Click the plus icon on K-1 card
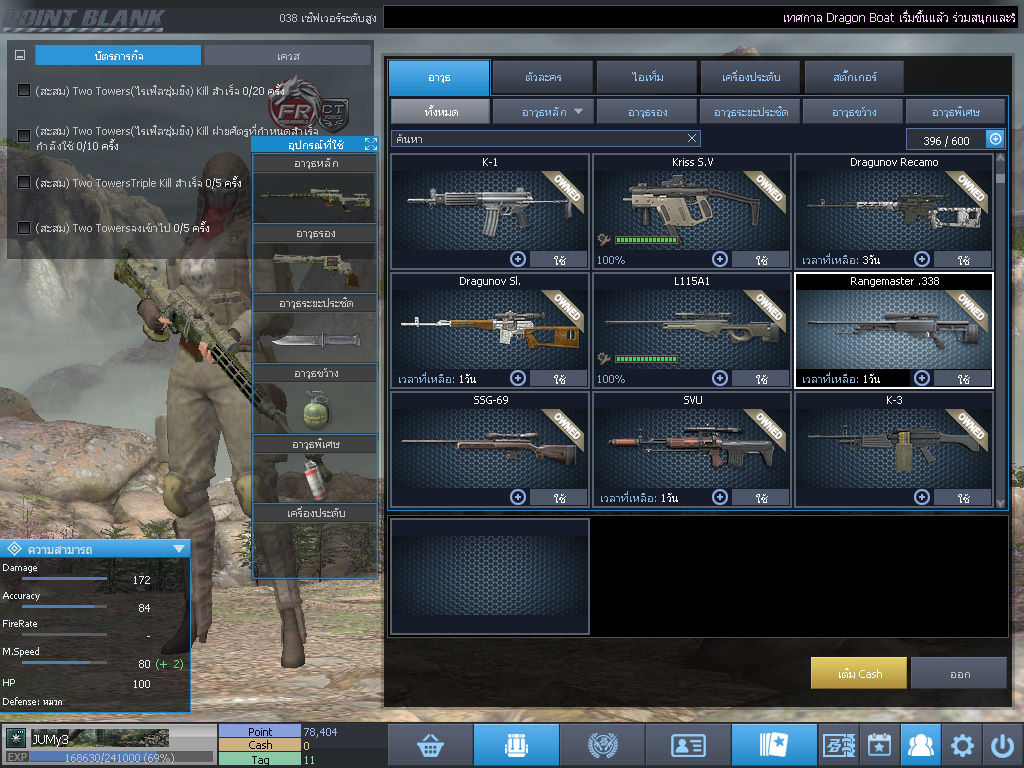1024x768 pixels. 518,259
